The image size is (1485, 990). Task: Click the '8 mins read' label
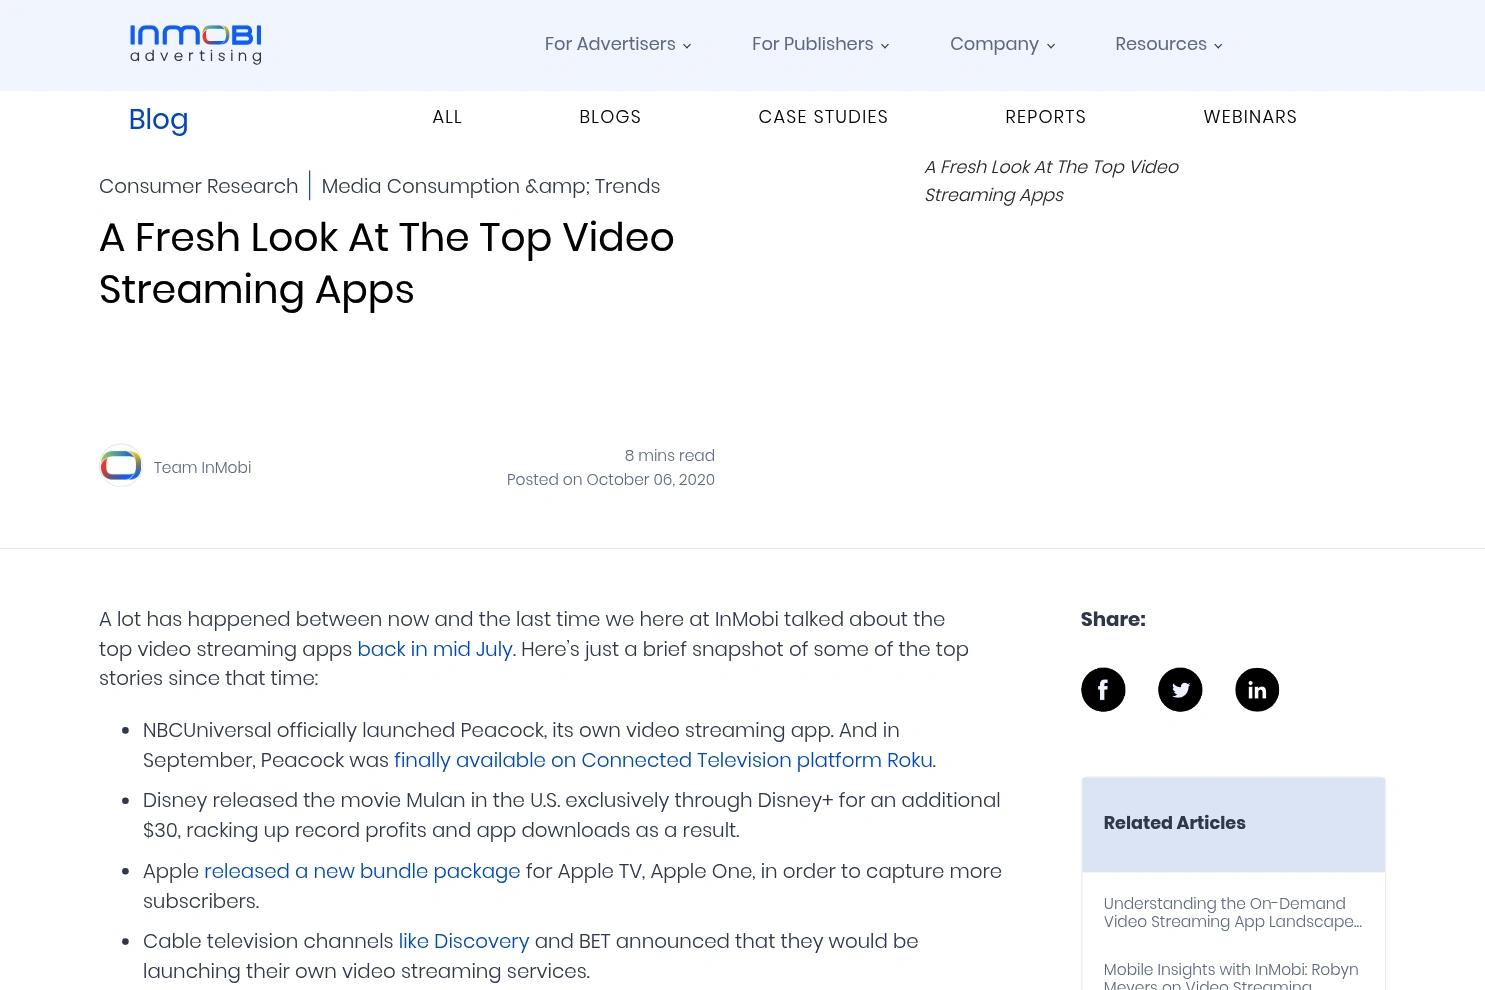pos(670,455)
